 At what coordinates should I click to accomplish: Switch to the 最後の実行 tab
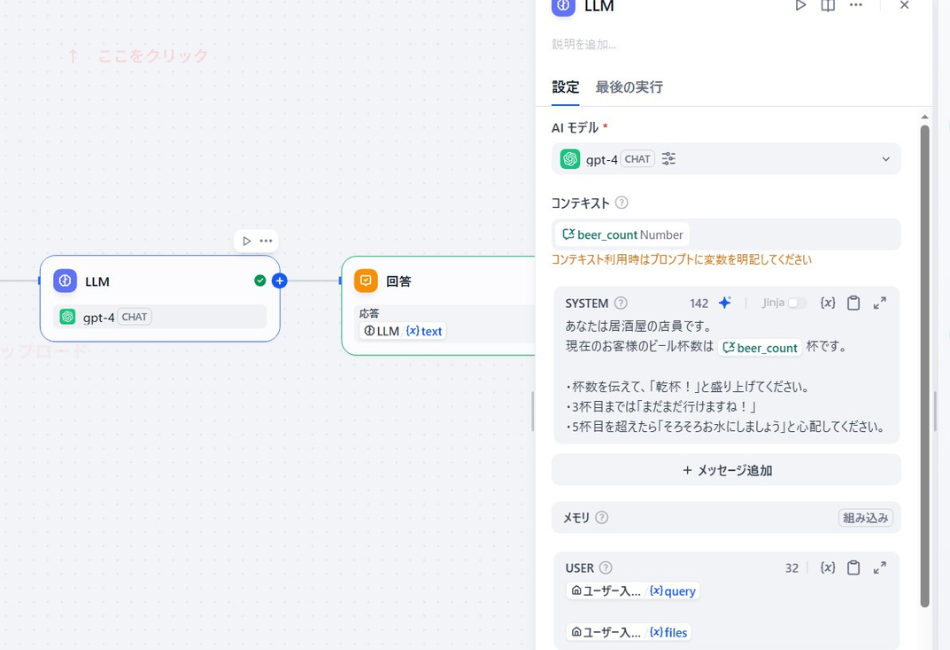click(630, 88)
